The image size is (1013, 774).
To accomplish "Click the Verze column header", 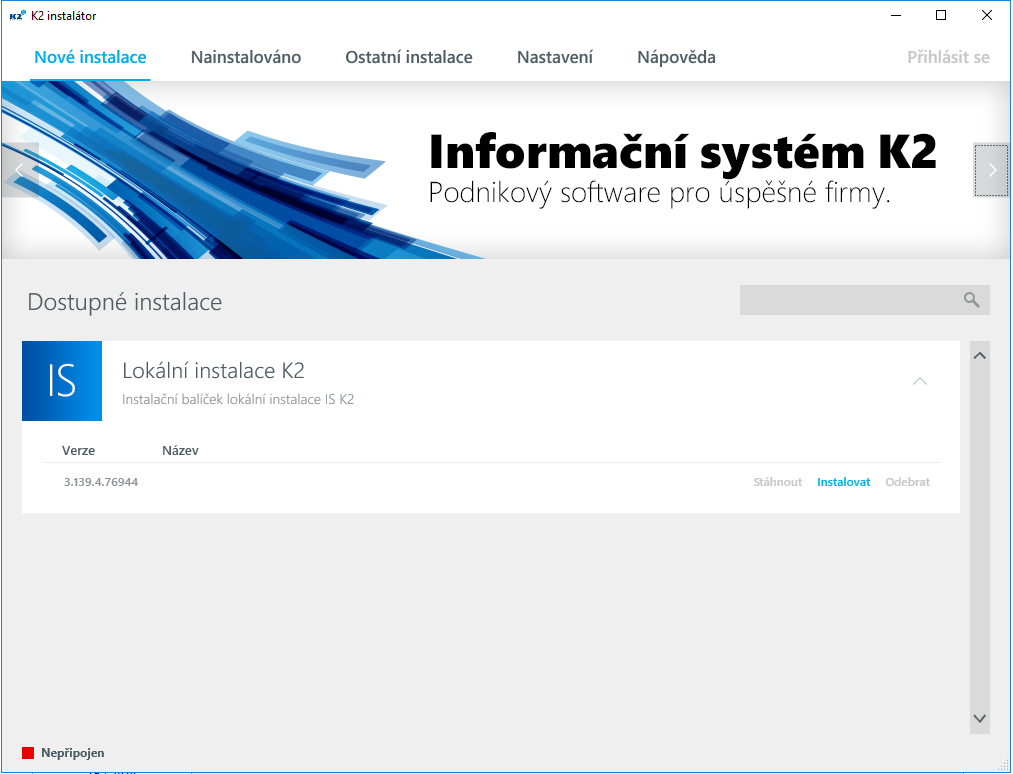I will click(78, 450).
